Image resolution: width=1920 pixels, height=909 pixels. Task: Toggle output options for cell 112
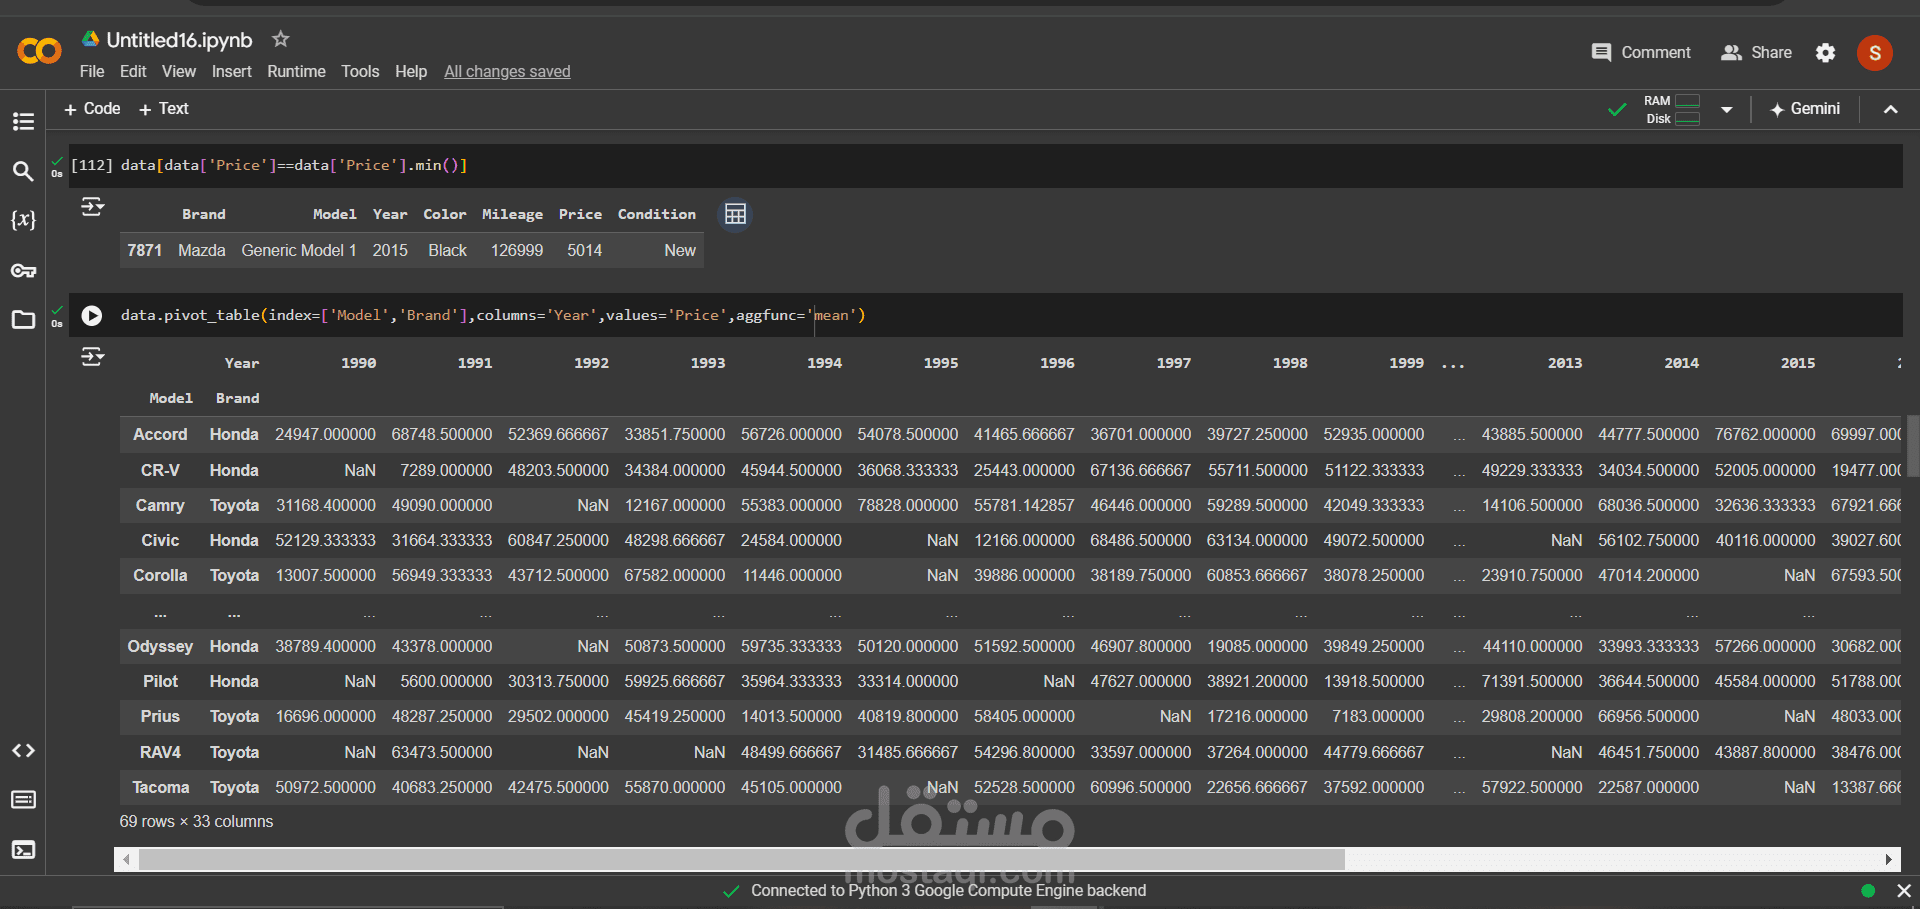[92, 207]
